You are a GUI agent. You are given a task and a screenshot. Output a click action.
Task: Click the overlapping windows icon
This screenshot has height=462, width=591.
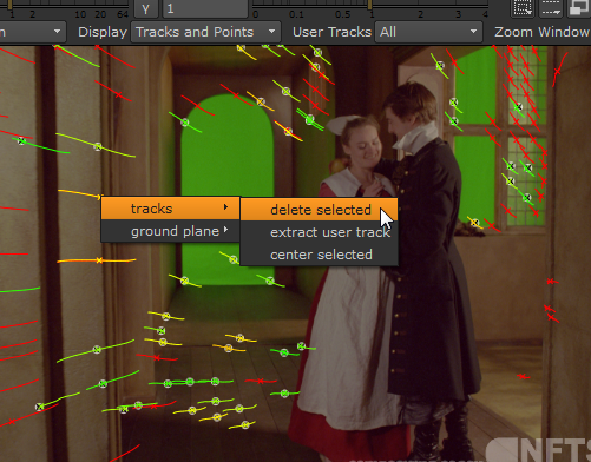click(579, 8)
